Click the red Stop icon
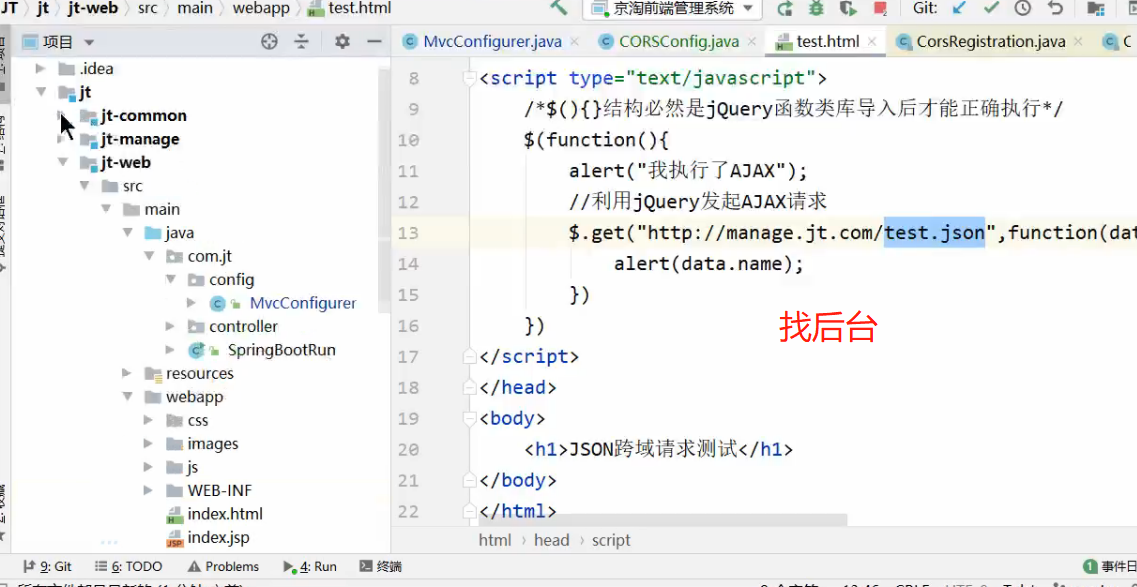This screenshot has width=1137, height=587. pyautogui.click(x=880, y=9)
